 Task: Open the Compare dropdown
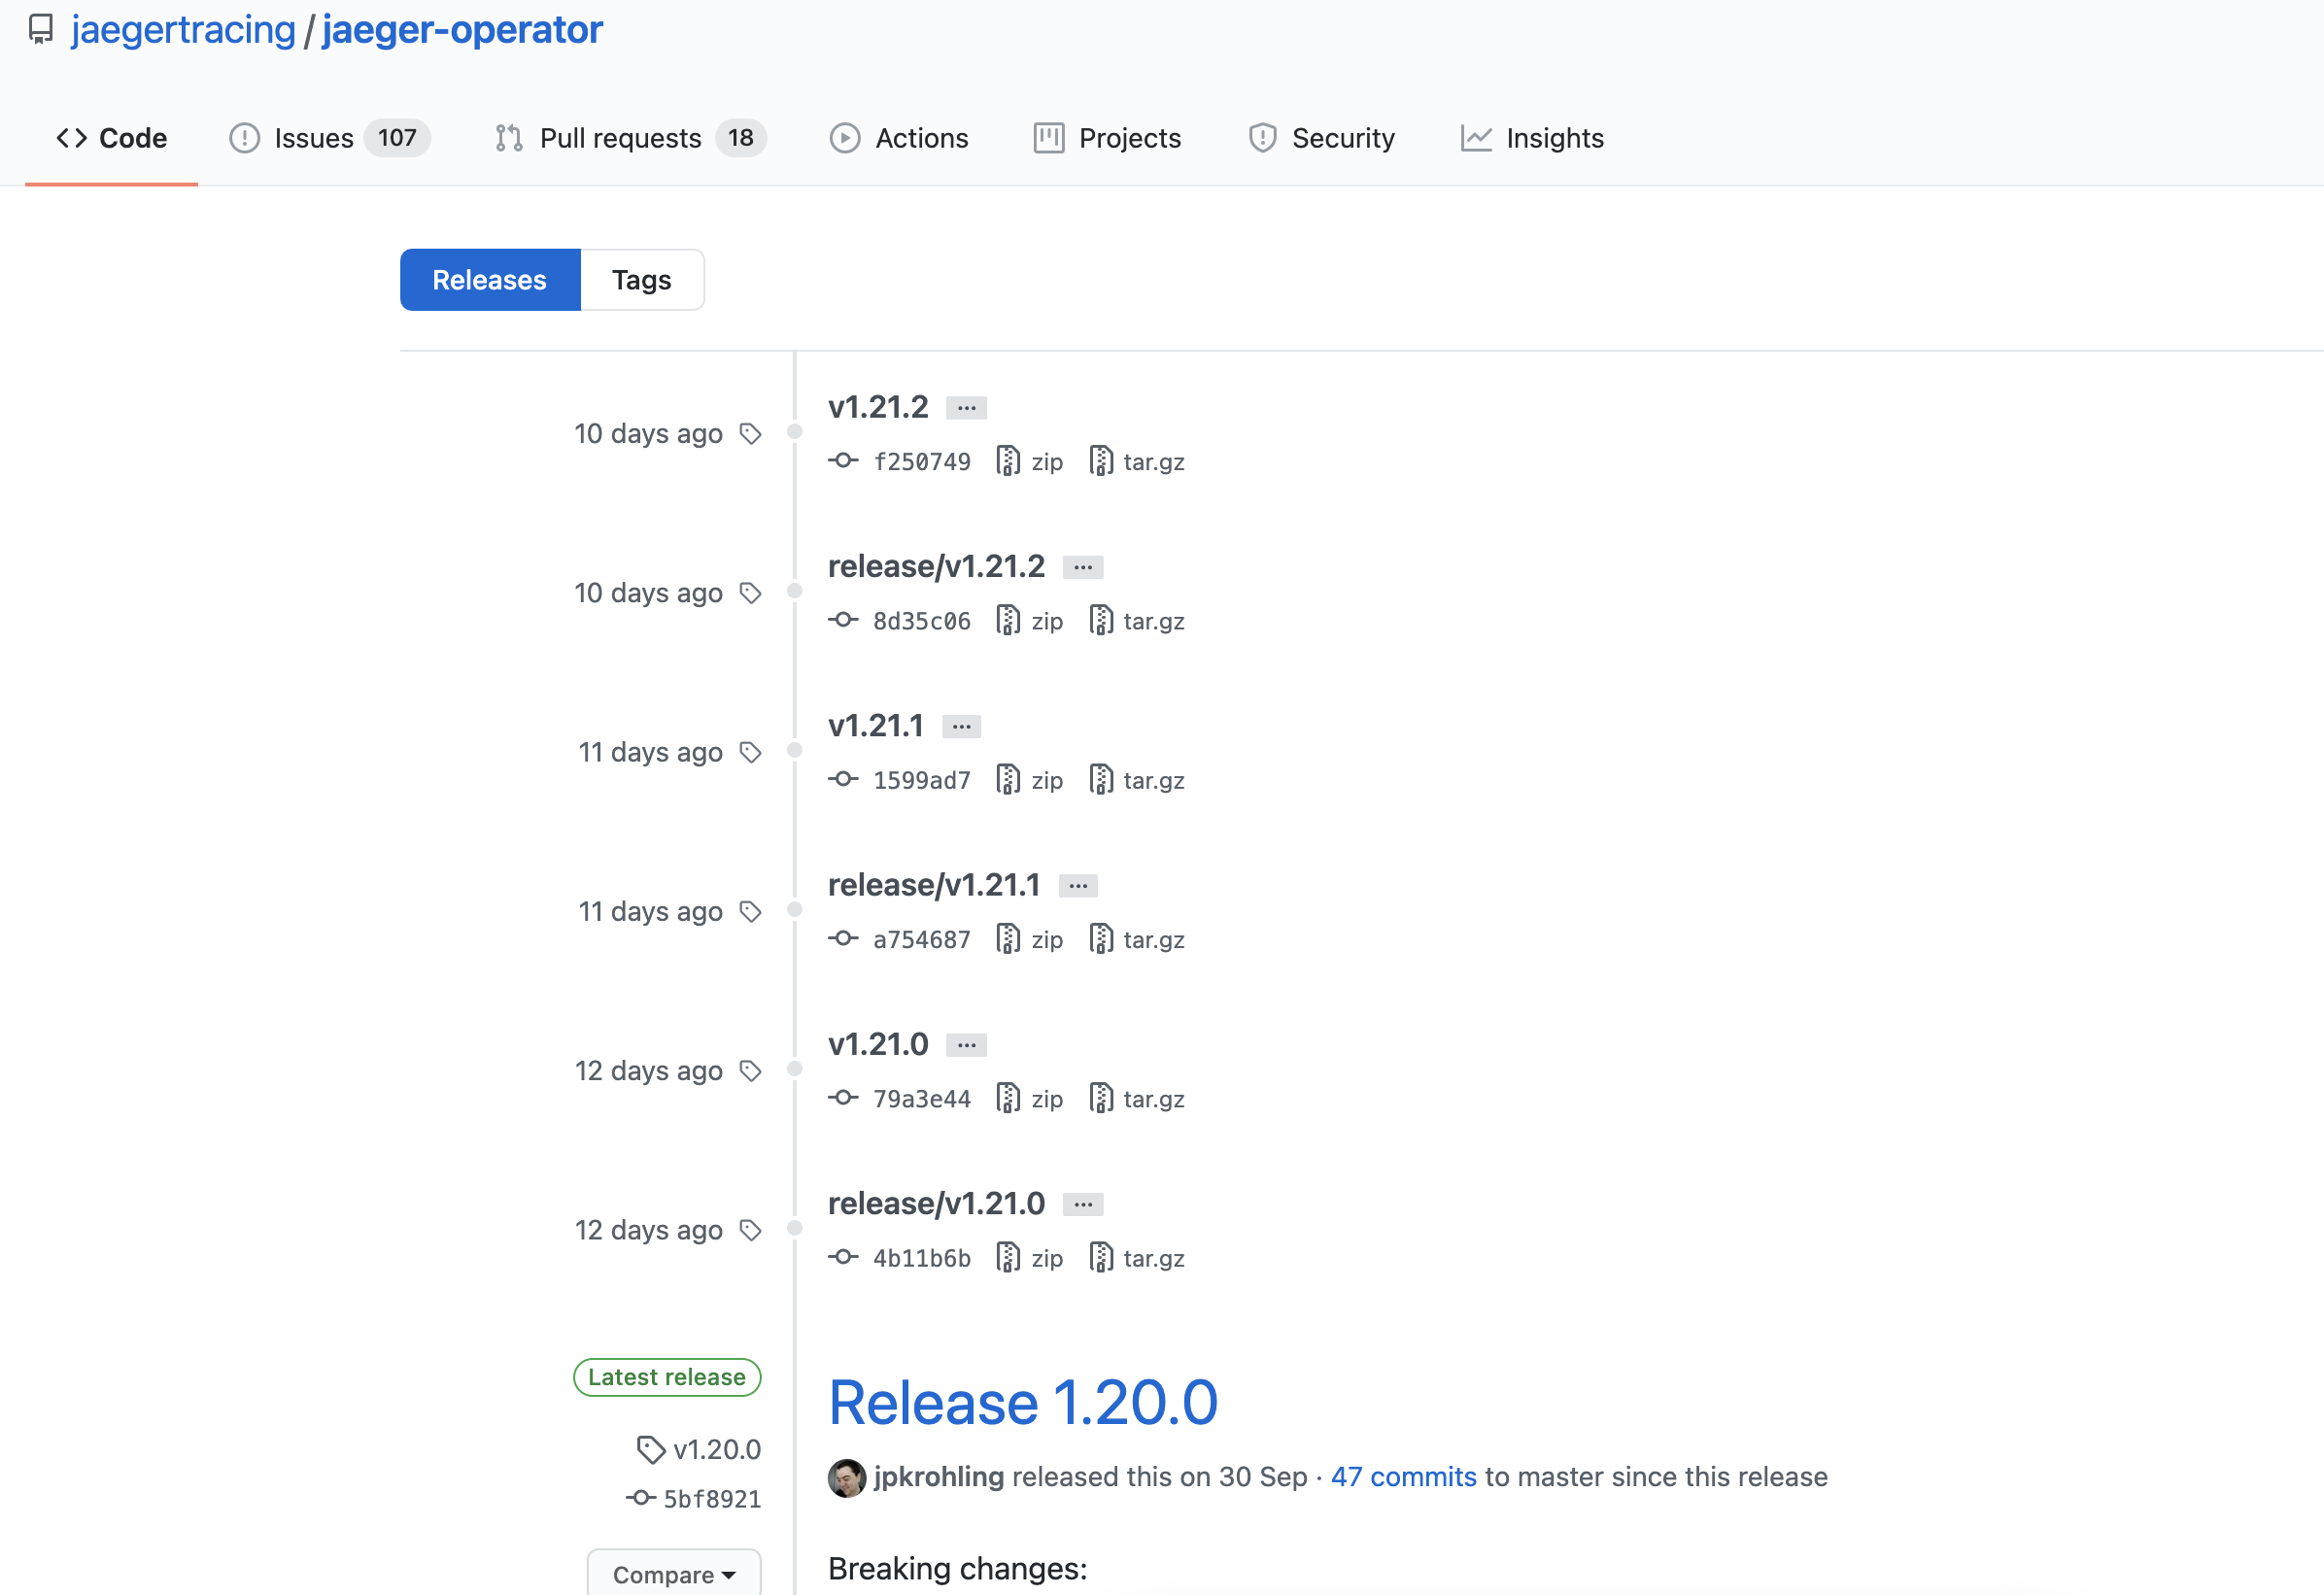(673, 1574)
